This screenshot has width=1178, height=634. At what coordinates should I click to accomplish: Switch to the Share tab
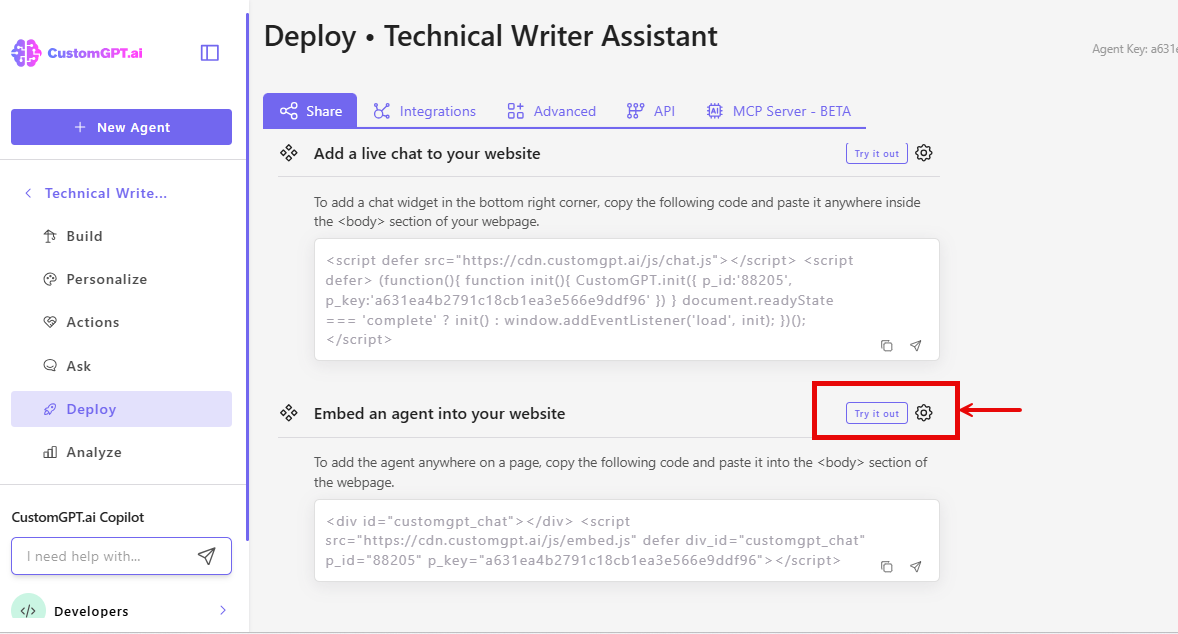[x=310, y=111]
